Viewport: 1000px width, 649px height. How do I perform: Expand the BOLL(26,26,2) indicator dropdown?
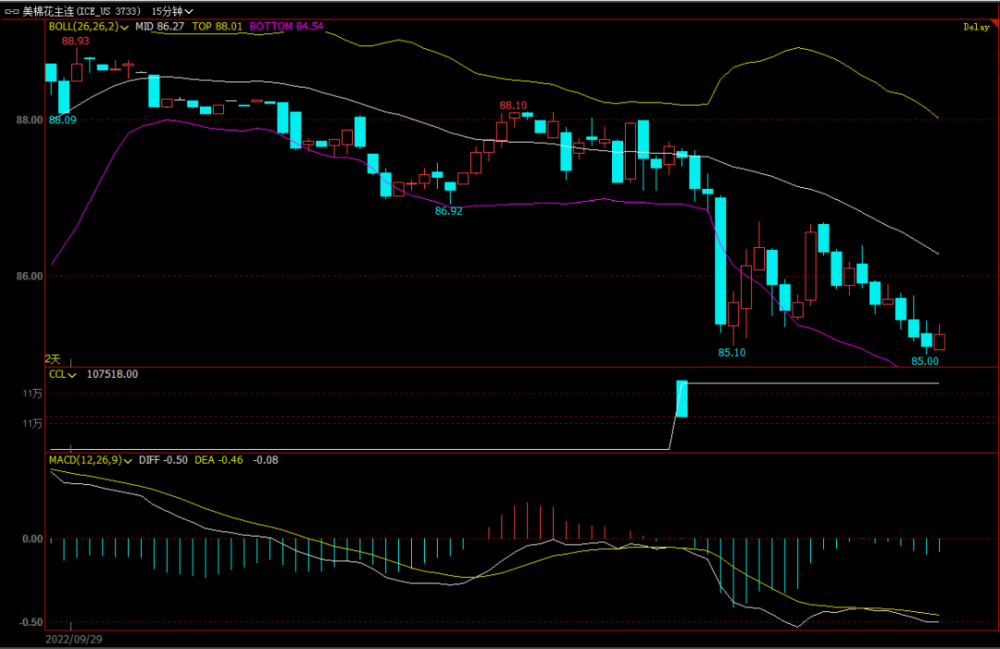pos(125,27)
